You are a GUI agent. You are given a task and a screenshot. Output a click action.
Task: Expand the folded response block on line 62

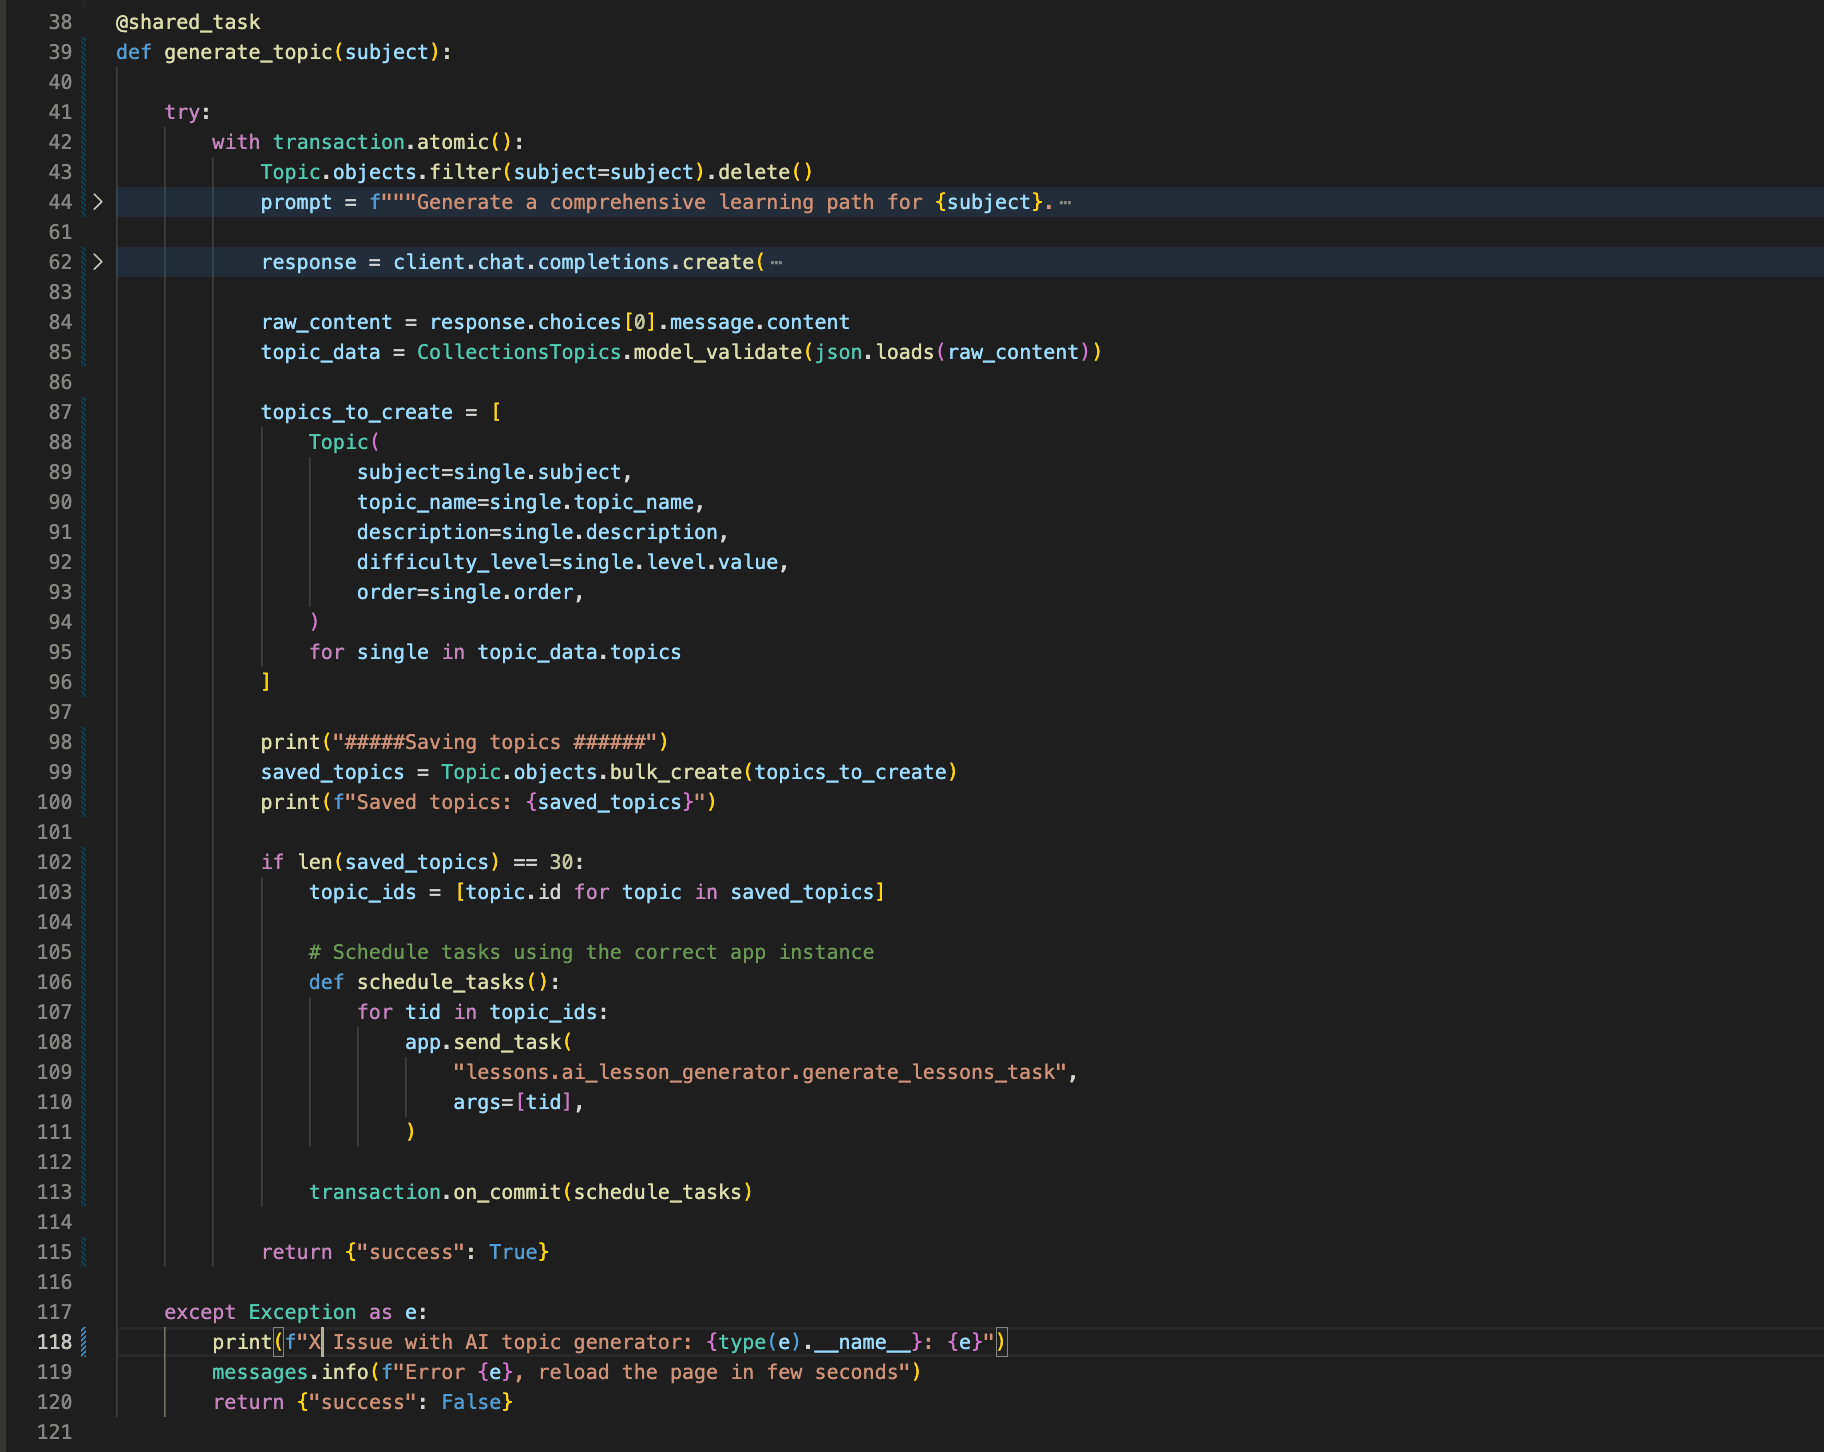pos(98,262)
